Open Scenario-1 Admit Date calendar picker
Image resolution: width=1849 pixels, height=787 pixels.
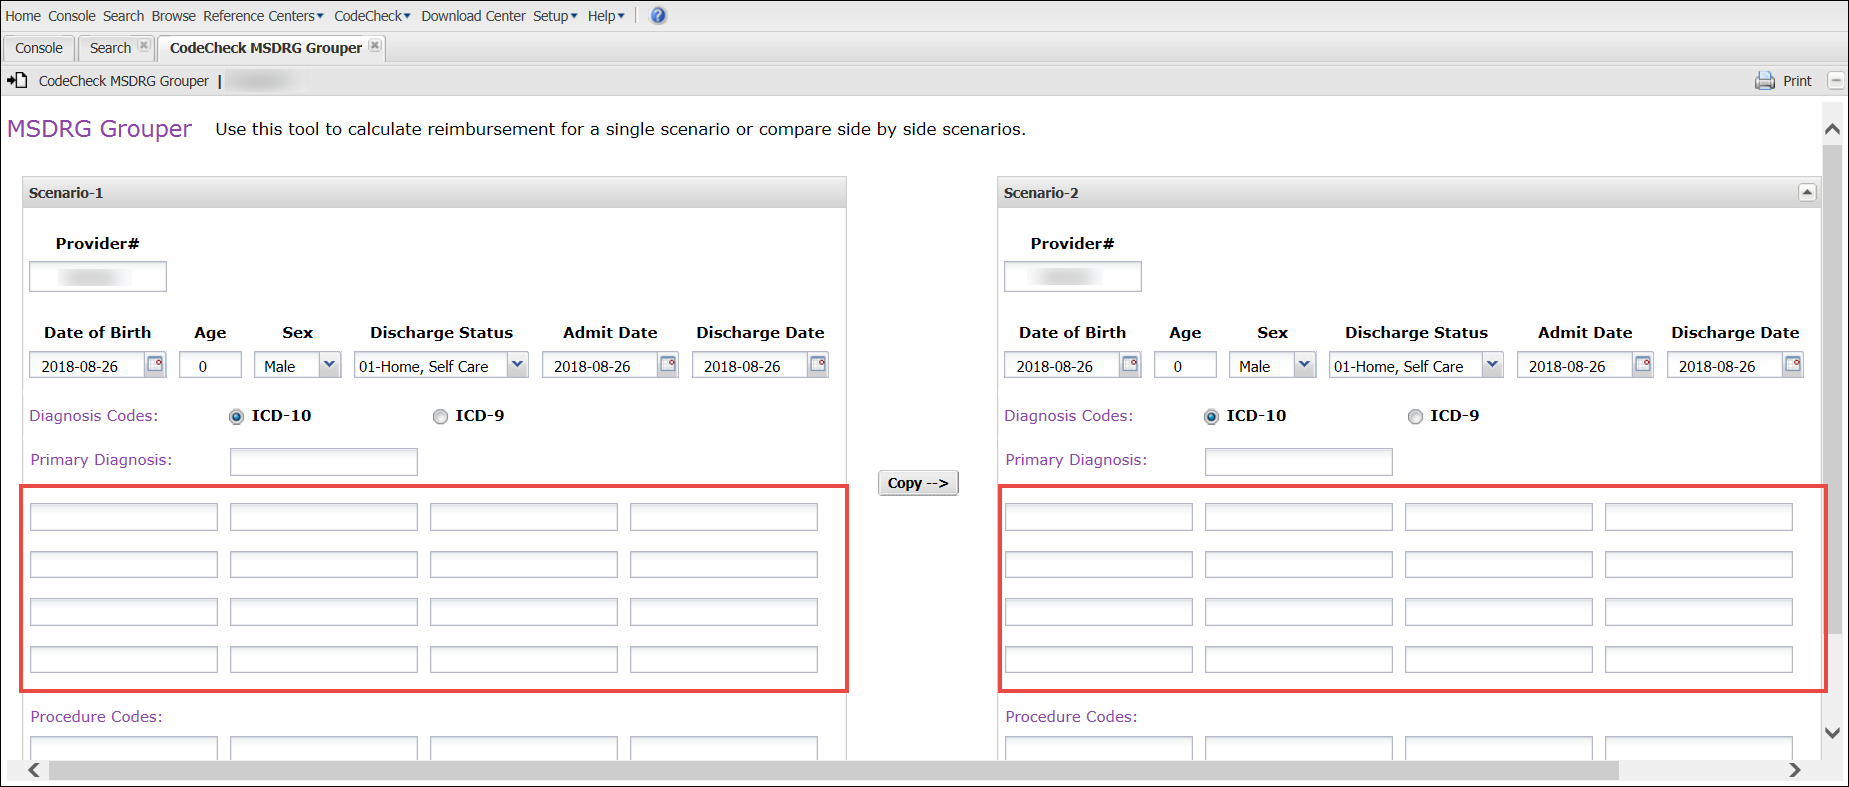tap(668, 365)
